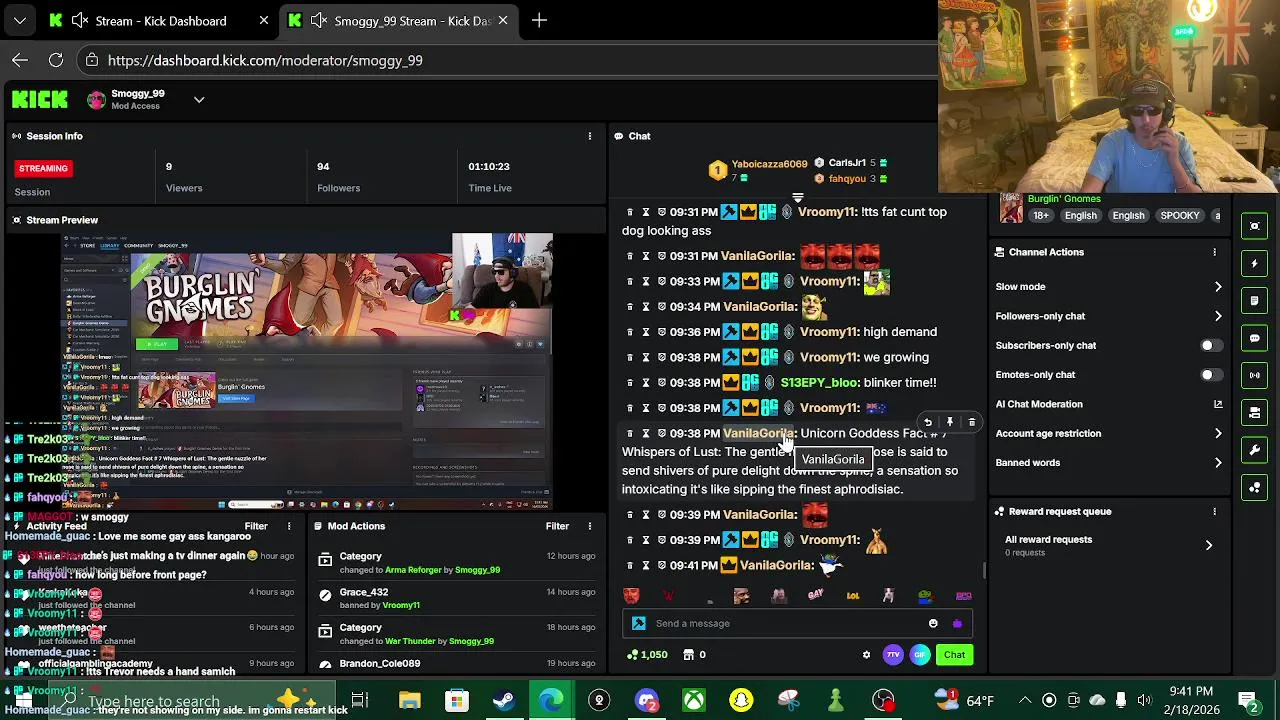Open Steam from the taskbar
The height and width of the screenshot is (720, 1280).
[x=504, y=700]
